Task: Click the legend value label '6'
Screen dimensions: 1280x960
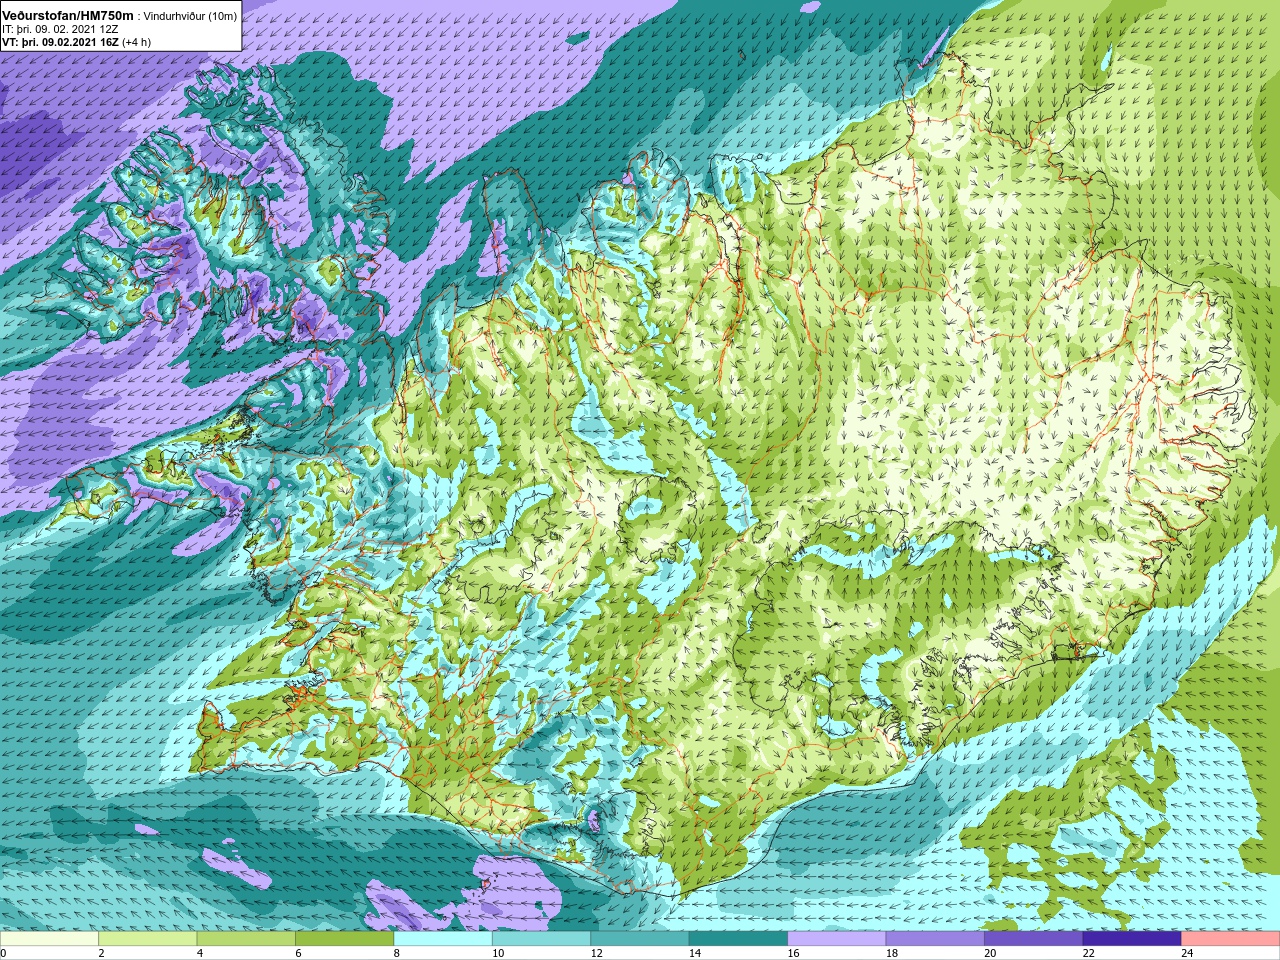Action: [298, 953]
